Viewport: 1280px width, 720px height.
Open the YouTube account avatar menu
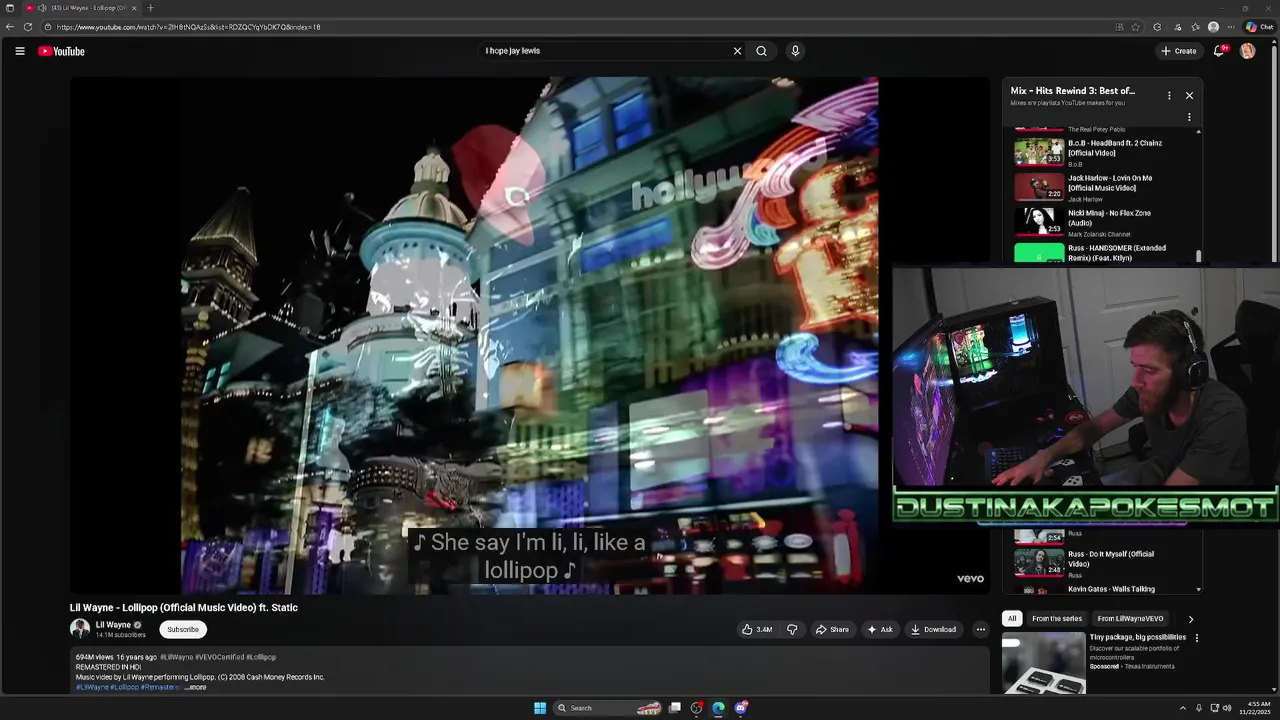[x=1247, y=51]
